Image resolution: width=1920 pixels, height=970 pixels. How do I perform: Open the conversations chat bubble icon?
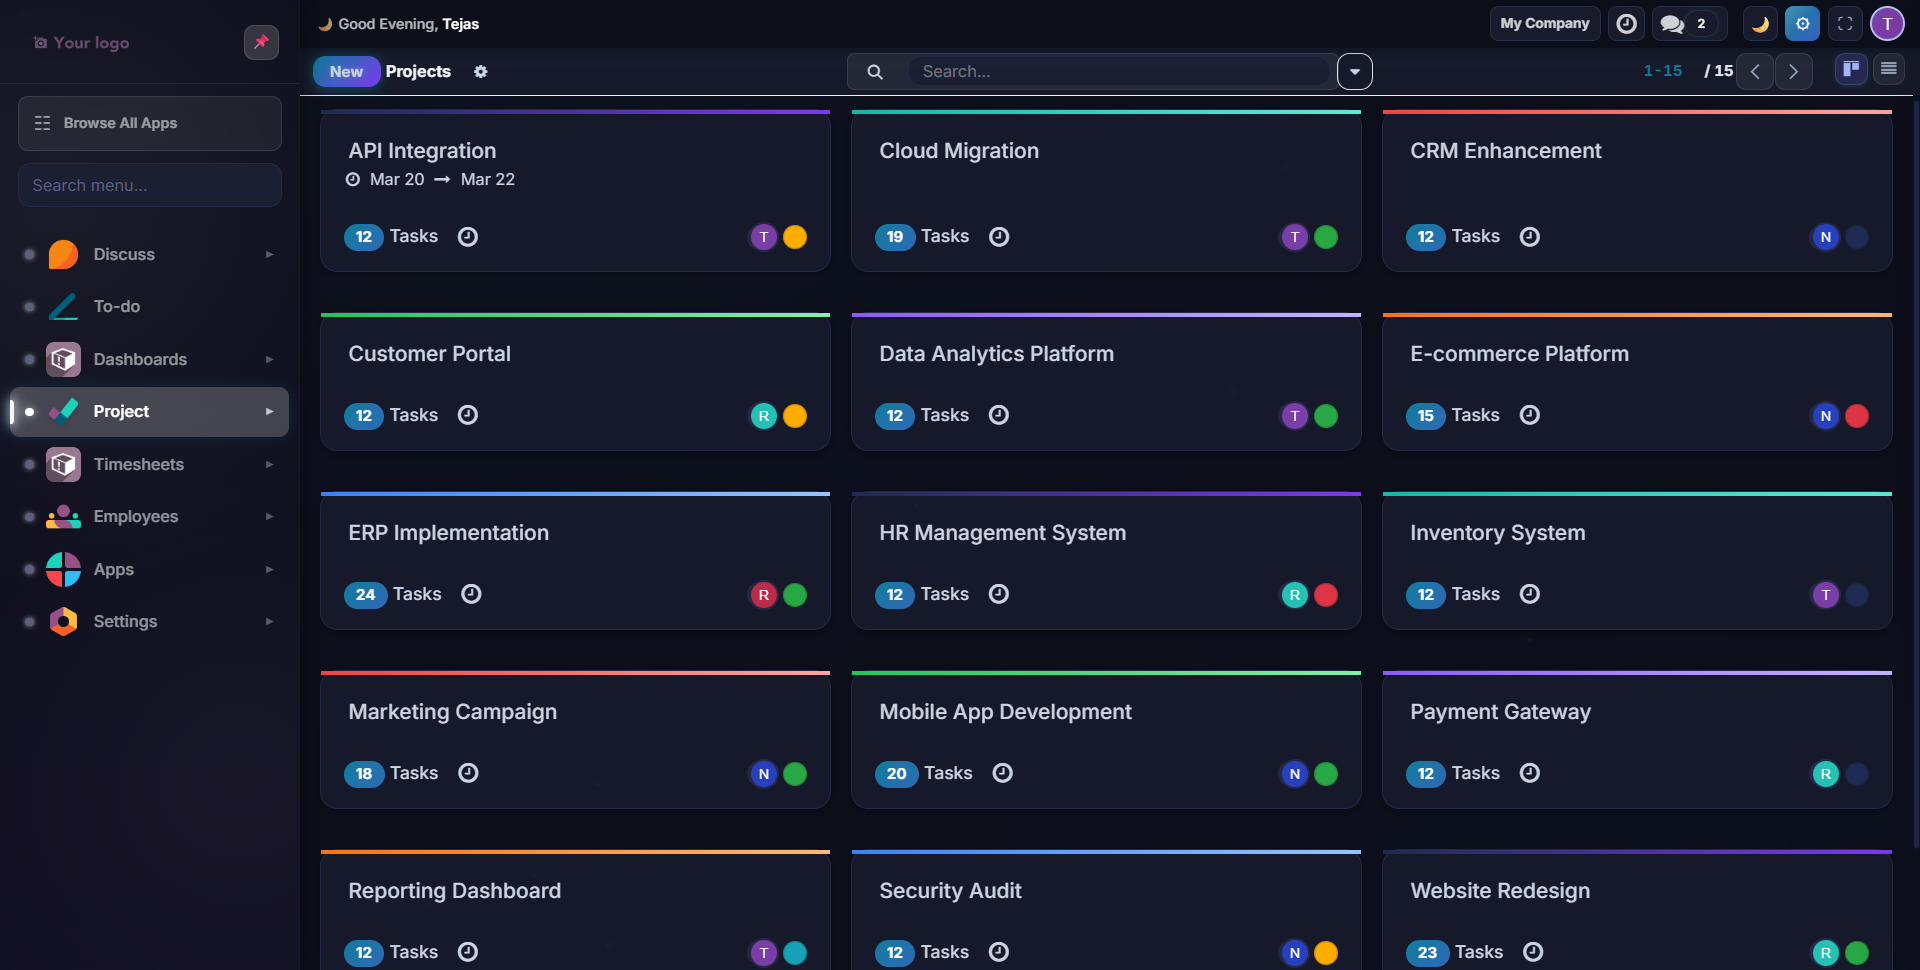tap(1672, 24)
